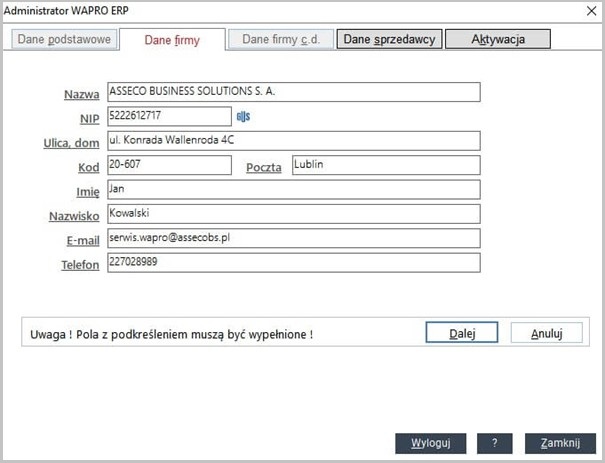The image size is (605, 463).
Task: Switch to the Dane podstawowe tab
Action: click(x=64, y=40)
